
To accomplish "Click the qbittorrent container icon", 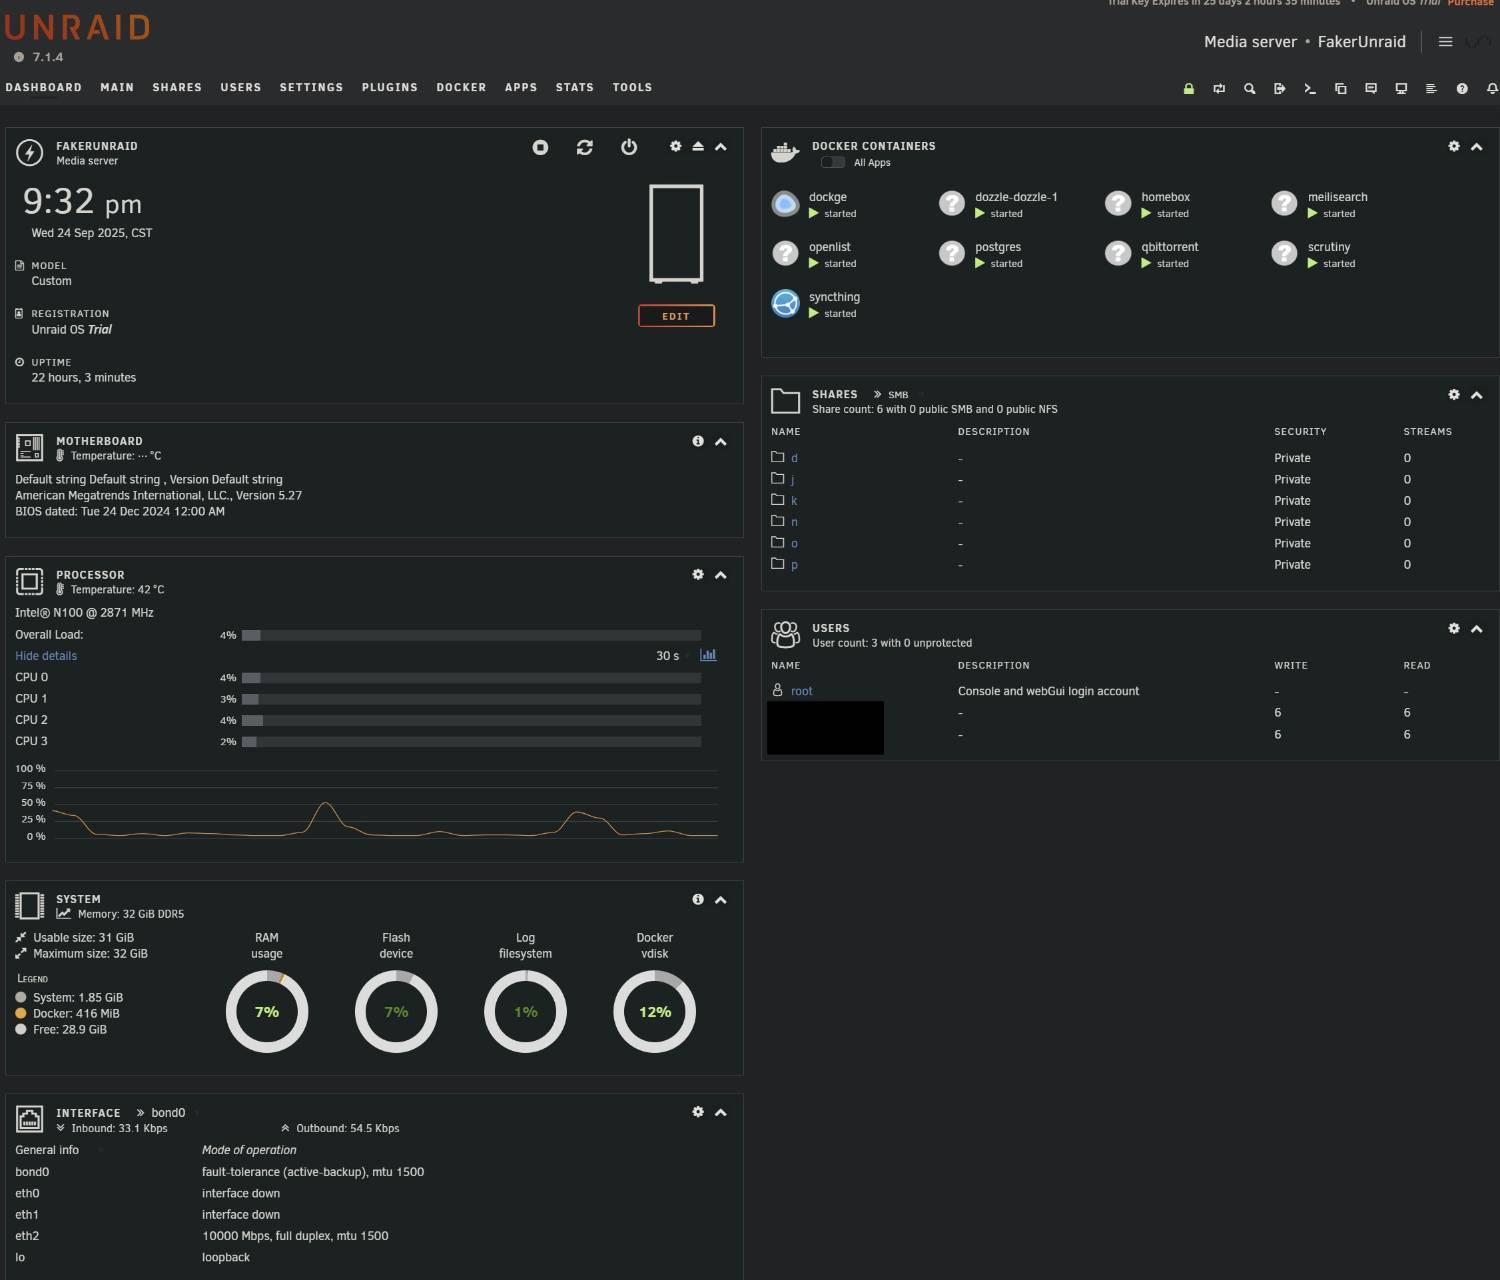I will coord(1118,254).
